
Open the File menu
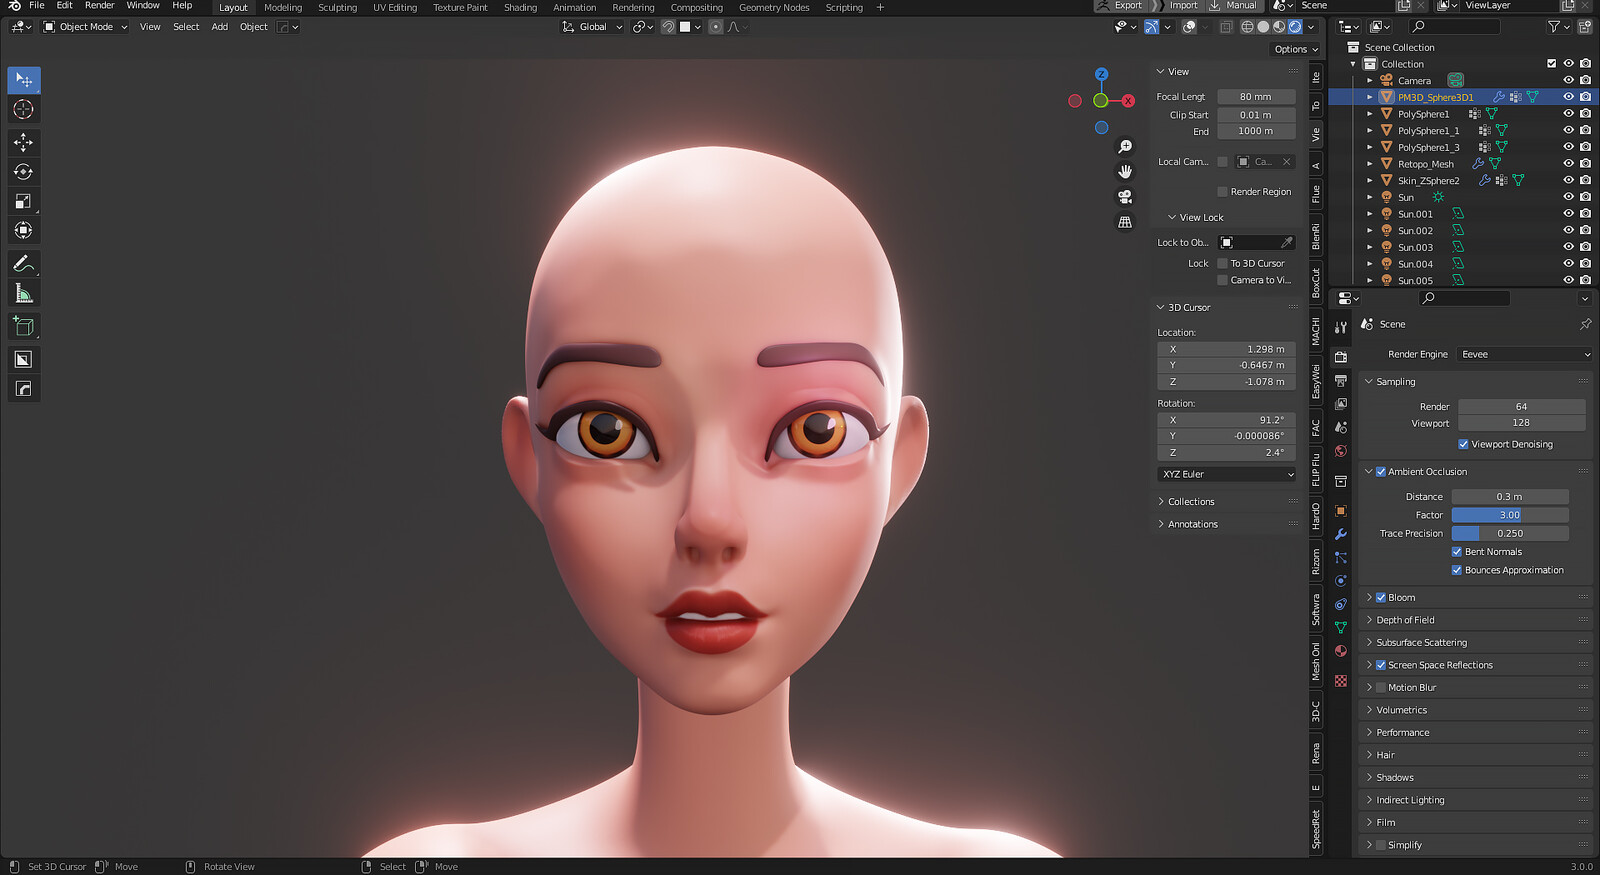click(x=37, y=6)
